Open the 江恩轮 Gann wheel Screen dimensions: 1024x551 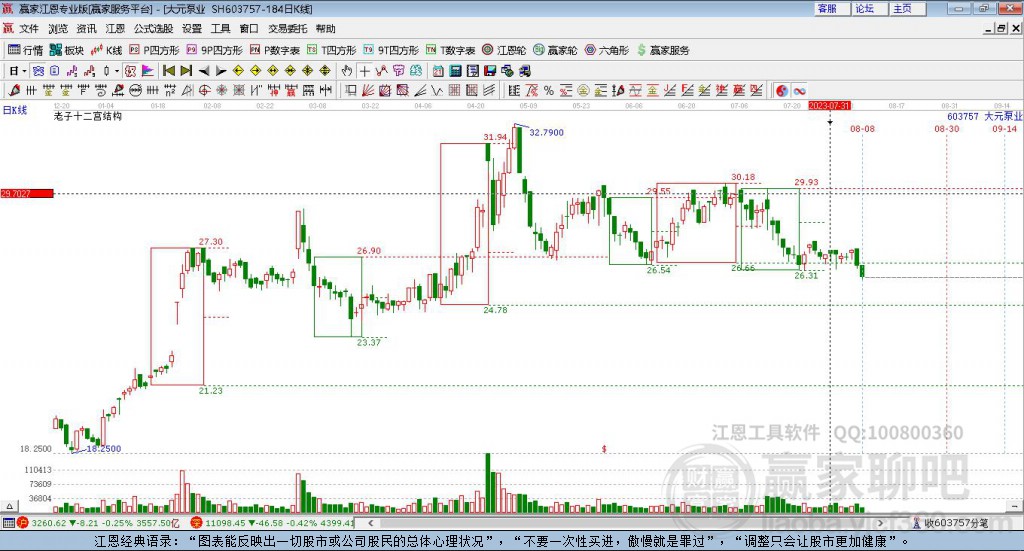tap(504, 50)
